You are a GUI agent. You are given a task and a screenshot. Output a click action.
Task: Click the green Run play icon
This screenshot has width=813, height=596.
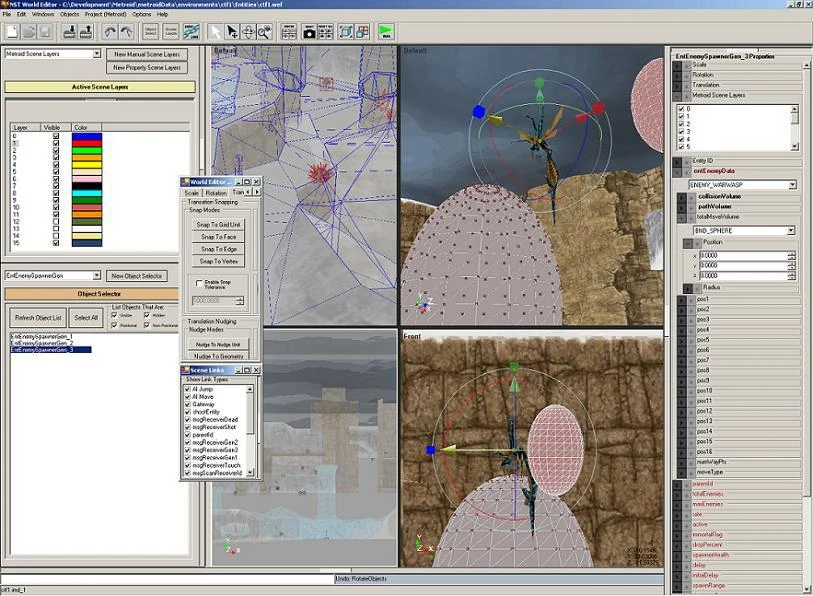point(386,32)
